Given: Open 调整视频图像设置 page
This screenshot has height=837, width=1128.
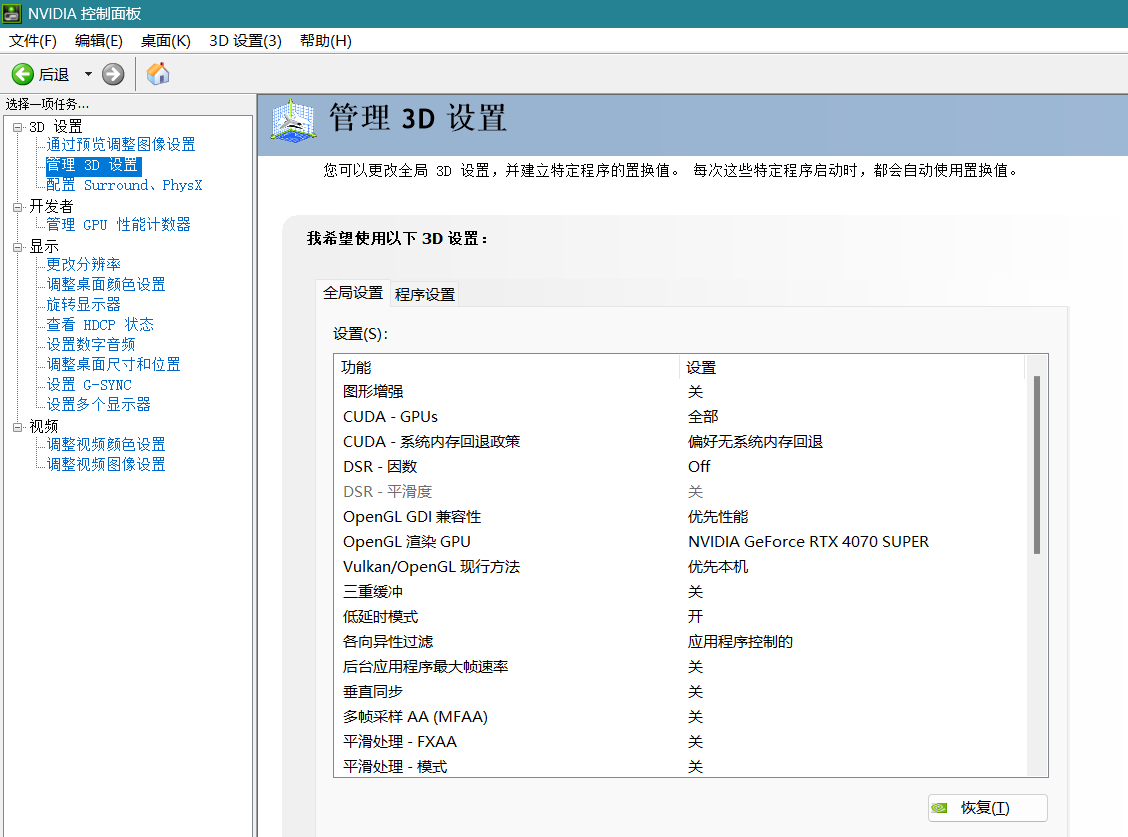Looking at the screenshot, I should pos(106,465).
